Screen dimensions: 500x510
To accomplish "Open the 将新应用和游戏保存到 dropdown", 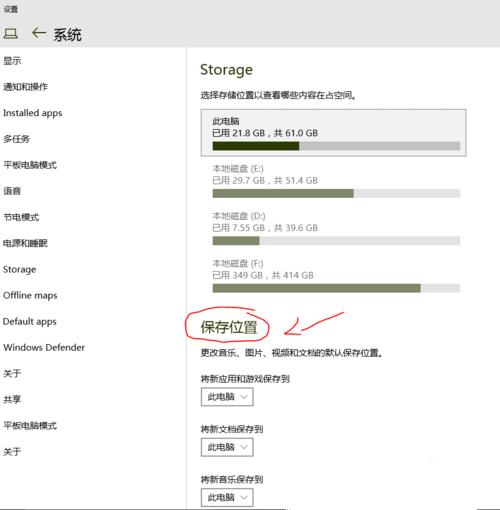I will pos(227,397).
